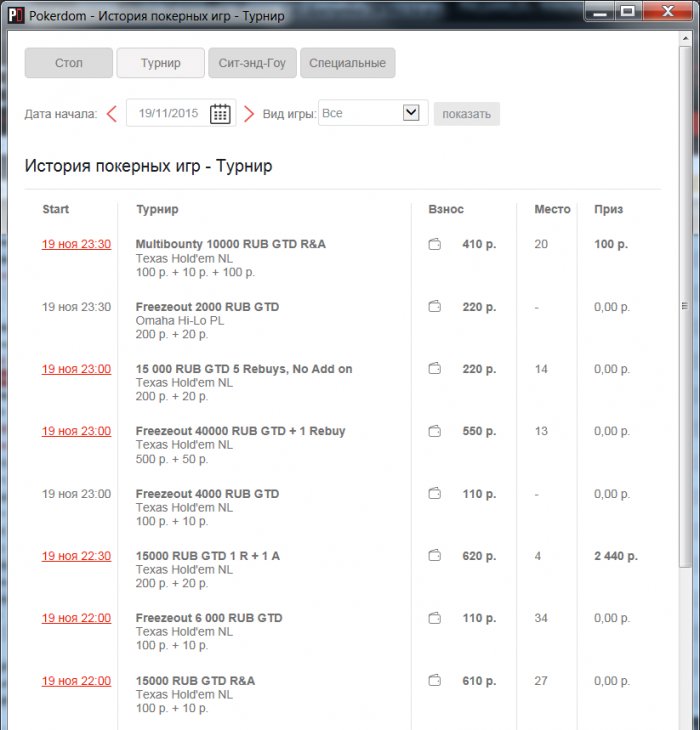Click the scrollbar up arrow

pyautogui.click(x=685, y=38)
